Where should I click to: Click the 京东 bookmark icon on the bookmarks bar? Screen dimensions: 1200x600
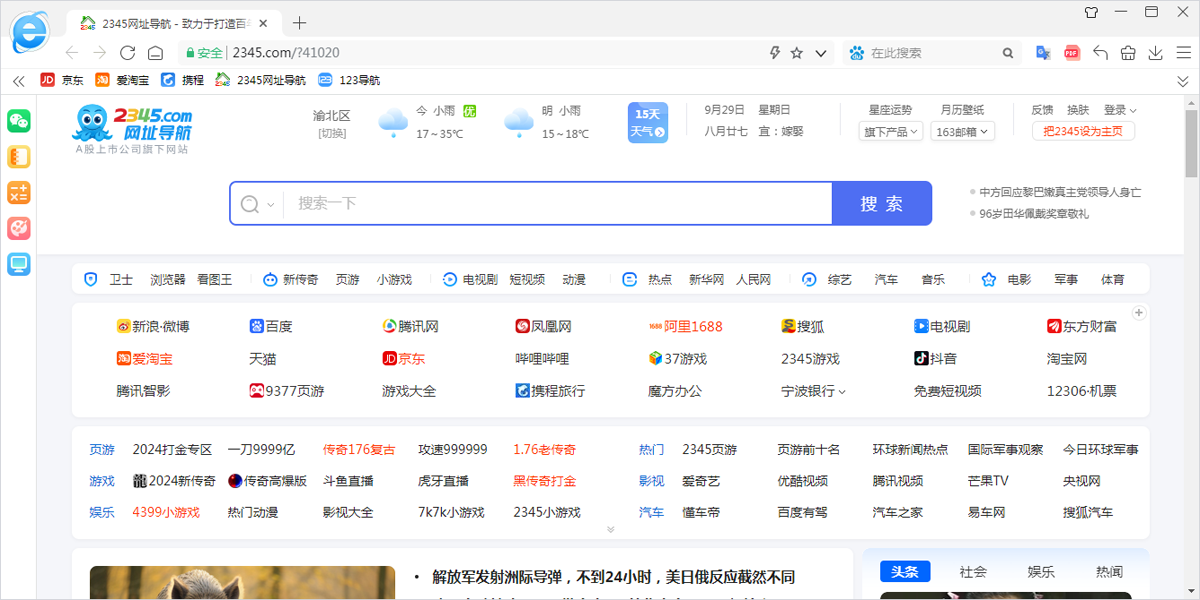[x=47, y=80]
